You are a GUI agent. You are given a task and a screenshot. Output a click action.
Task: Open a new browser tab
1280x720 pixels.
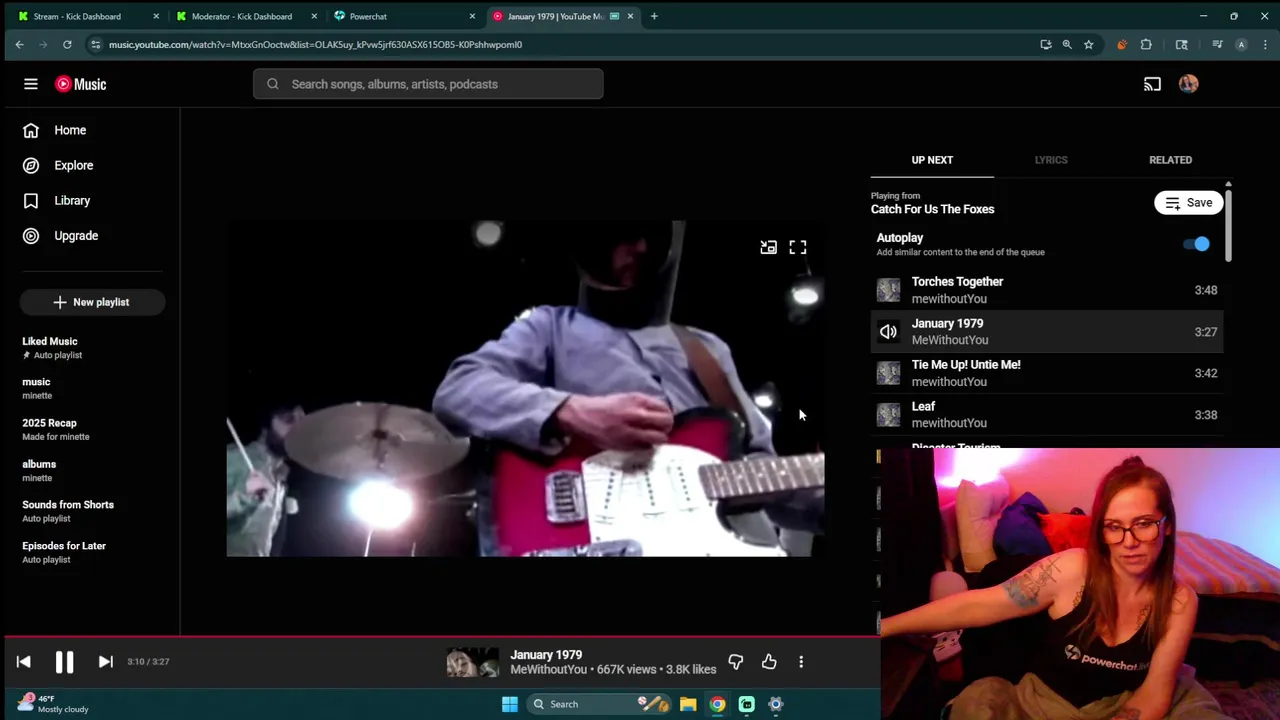point(654,16)
